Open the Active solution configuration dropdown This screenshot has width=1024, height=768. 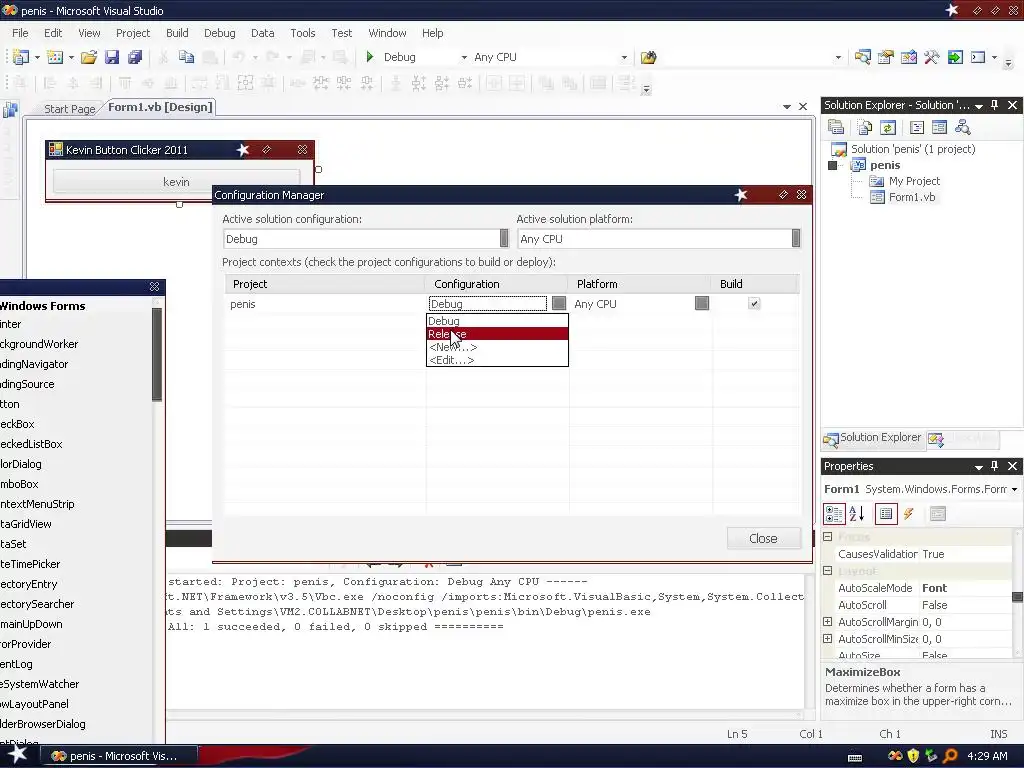(x=504, y=238)
